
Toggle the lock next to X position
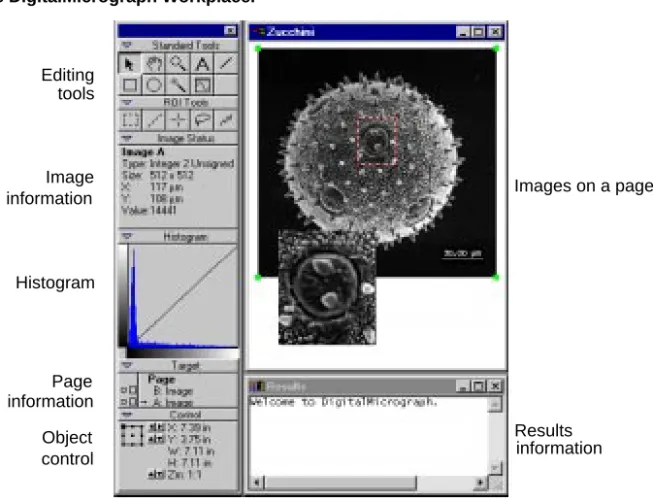[157, 427]
